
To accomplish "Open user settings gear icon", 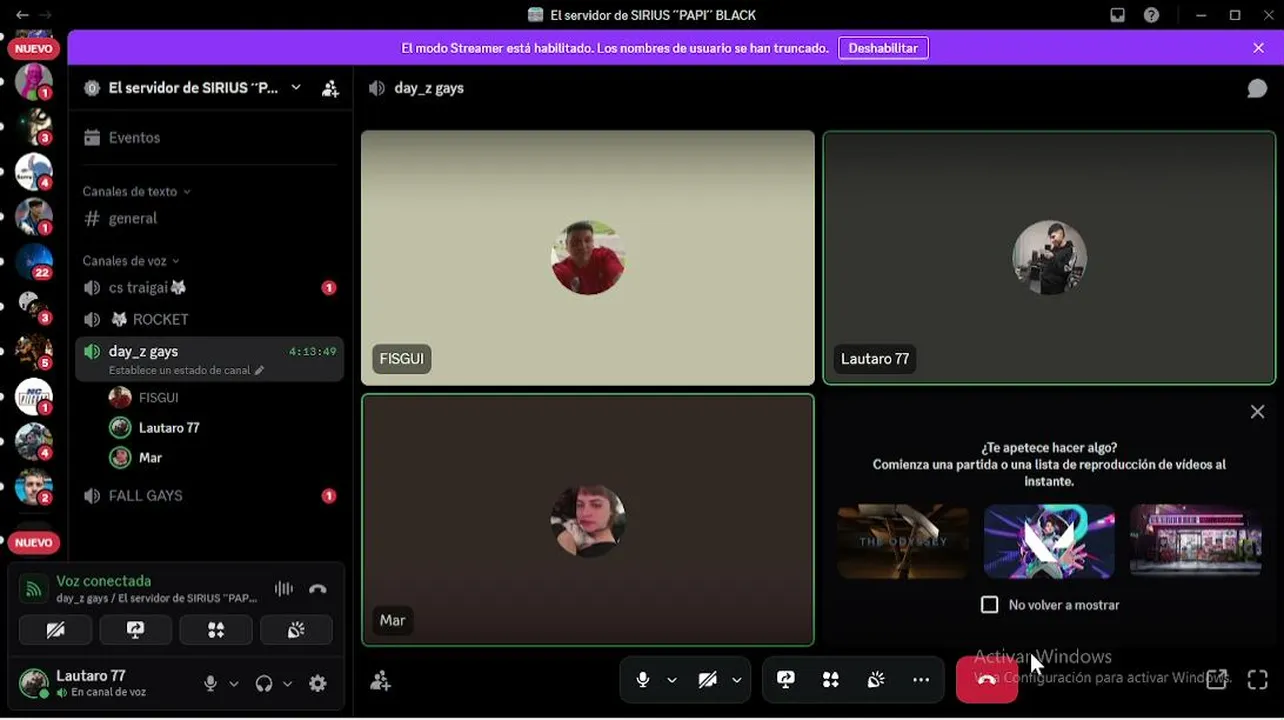I will click(x=318, y=684).
